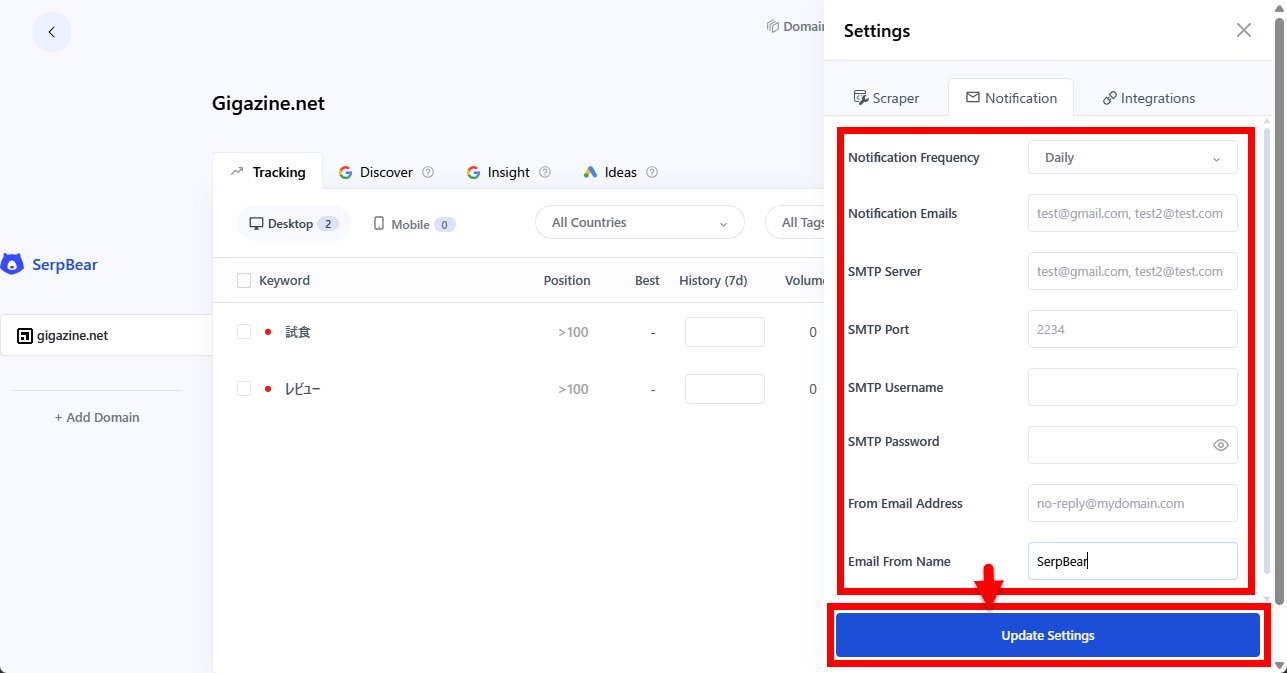The image size is (1287, 673).
Task: Open the Notification Frequency dropdown
Action: coord(1132,158)
